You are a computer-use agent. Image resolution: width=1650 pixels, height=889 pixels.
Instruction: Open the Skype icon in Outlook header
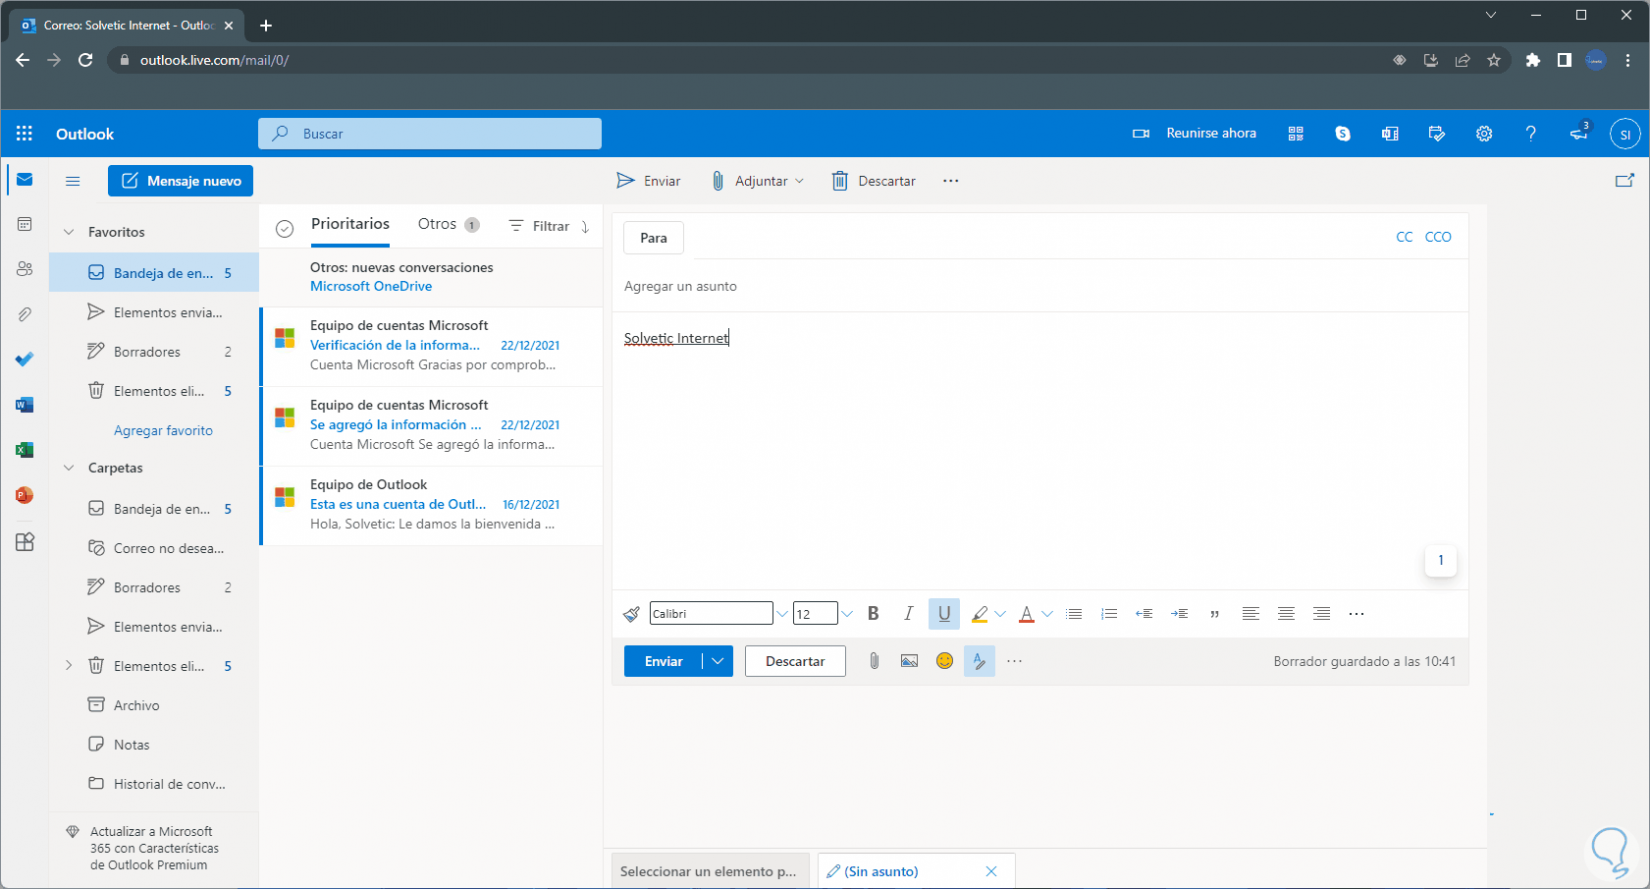(x=1343, y=133)
